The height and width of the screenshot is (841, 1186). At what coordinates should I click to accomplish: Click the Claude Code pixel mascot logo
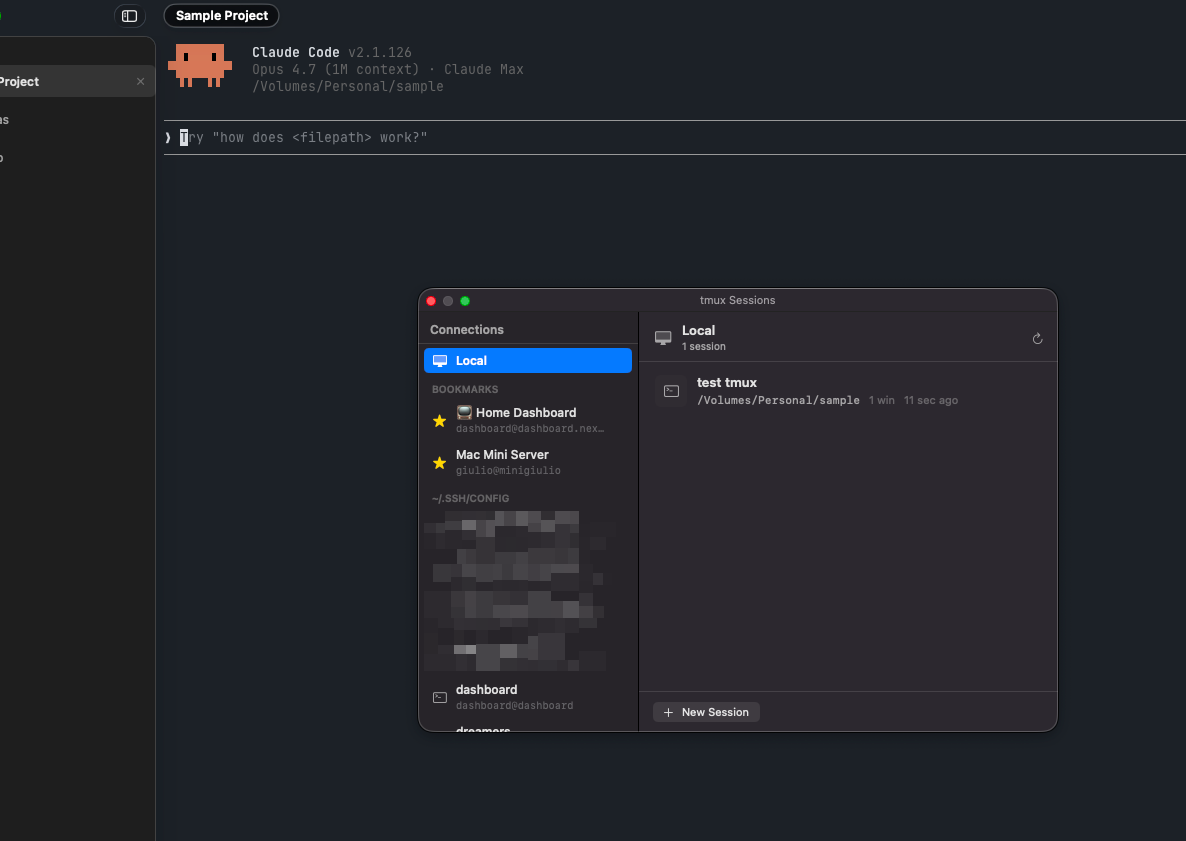[200, 65]
